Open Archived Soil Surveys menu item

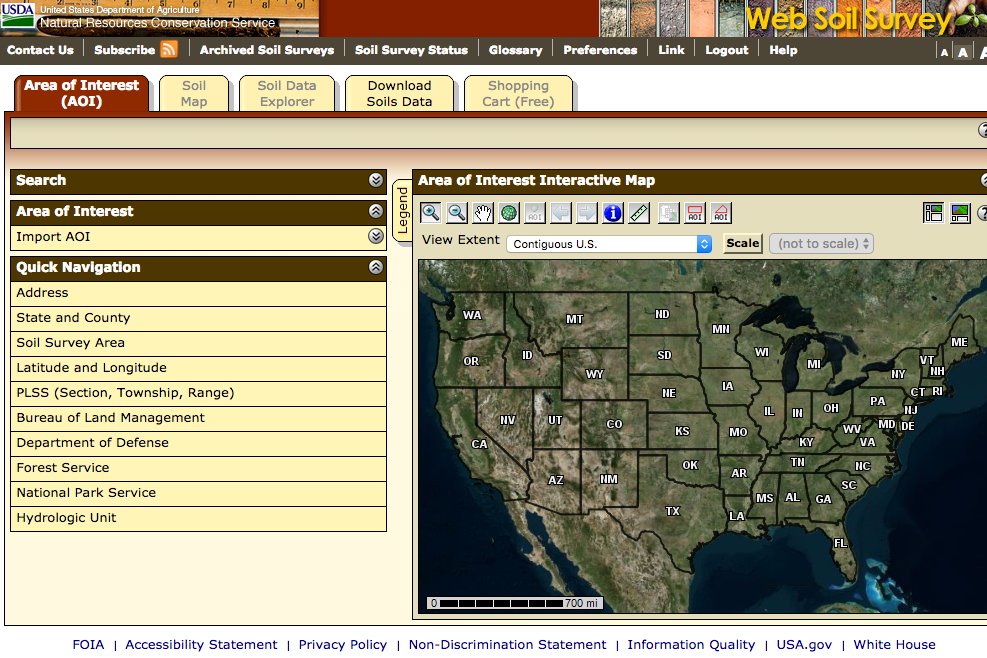tap(267, 50)
